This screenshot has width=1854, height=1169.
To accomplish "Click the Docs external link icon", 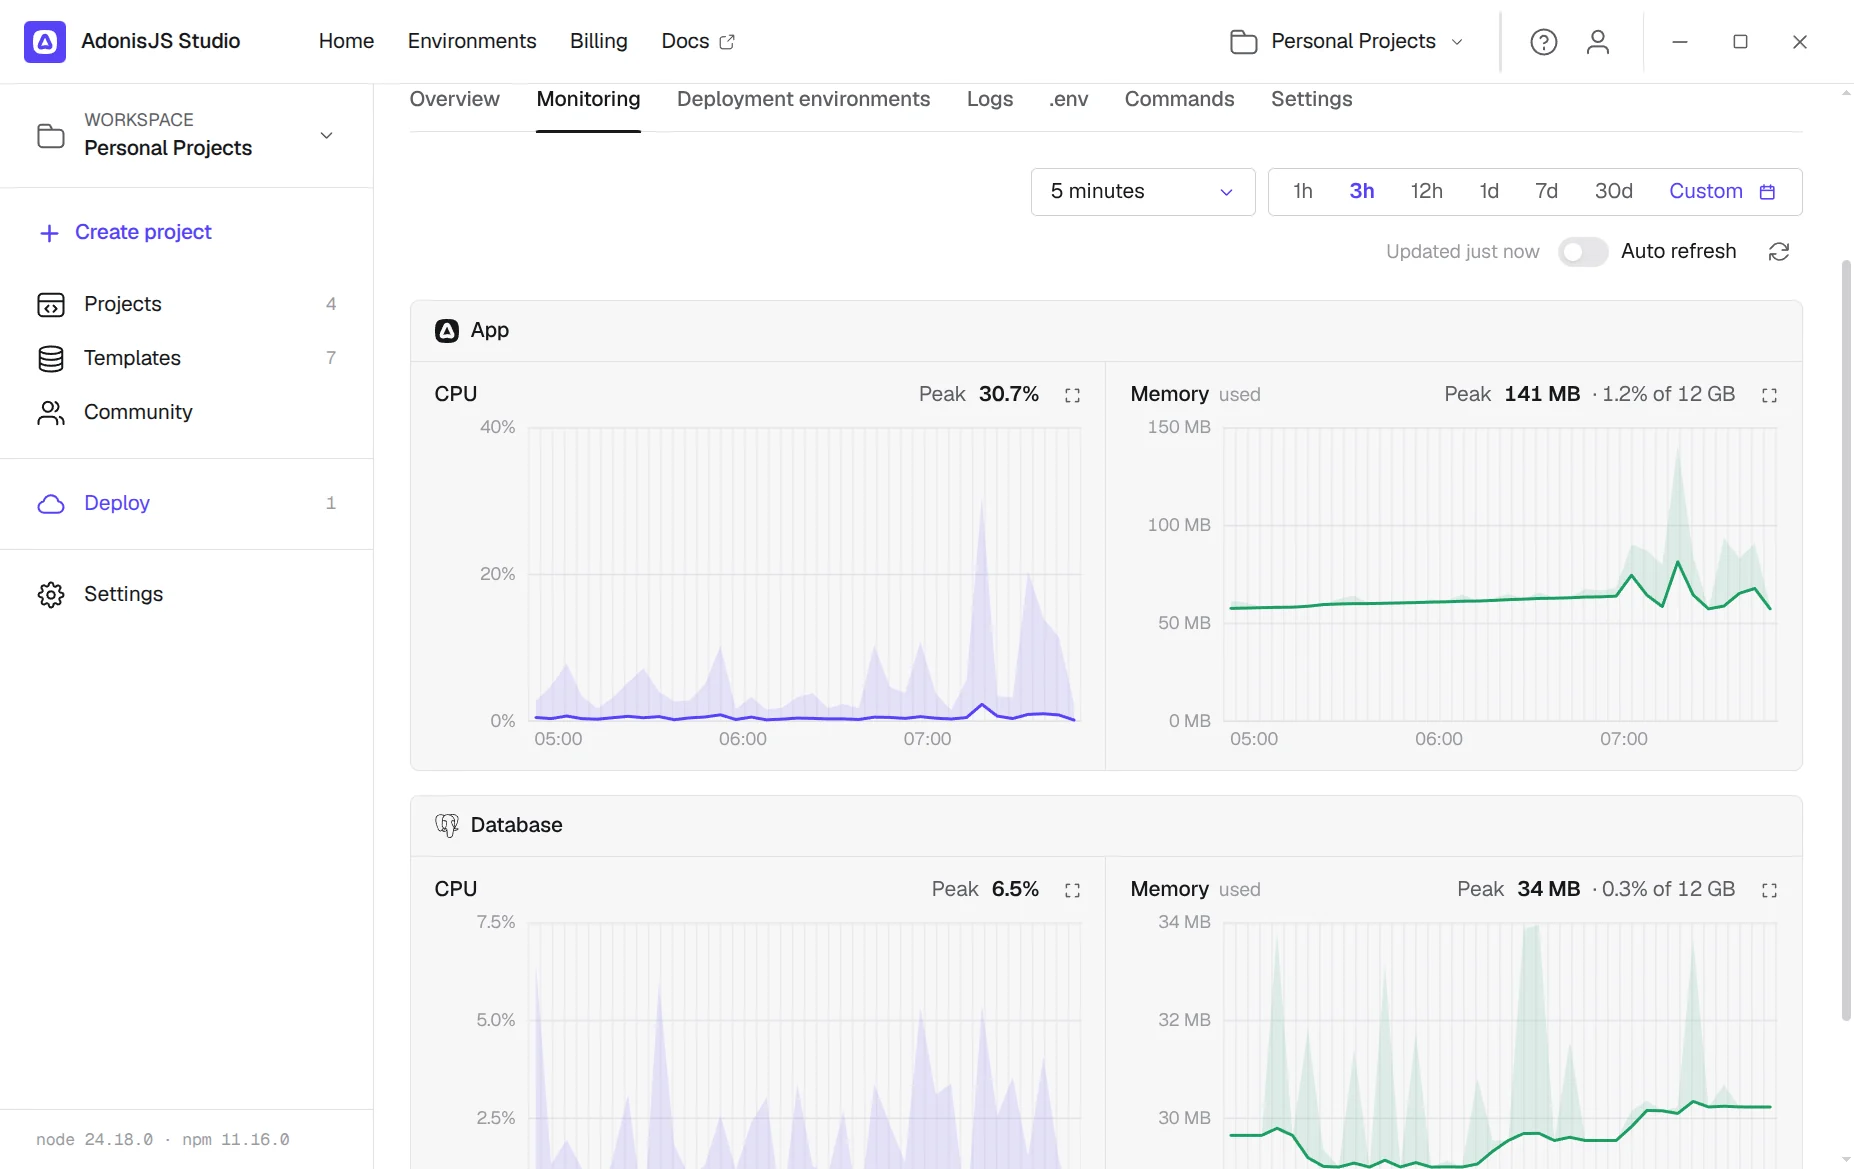I will pos(727,42).
